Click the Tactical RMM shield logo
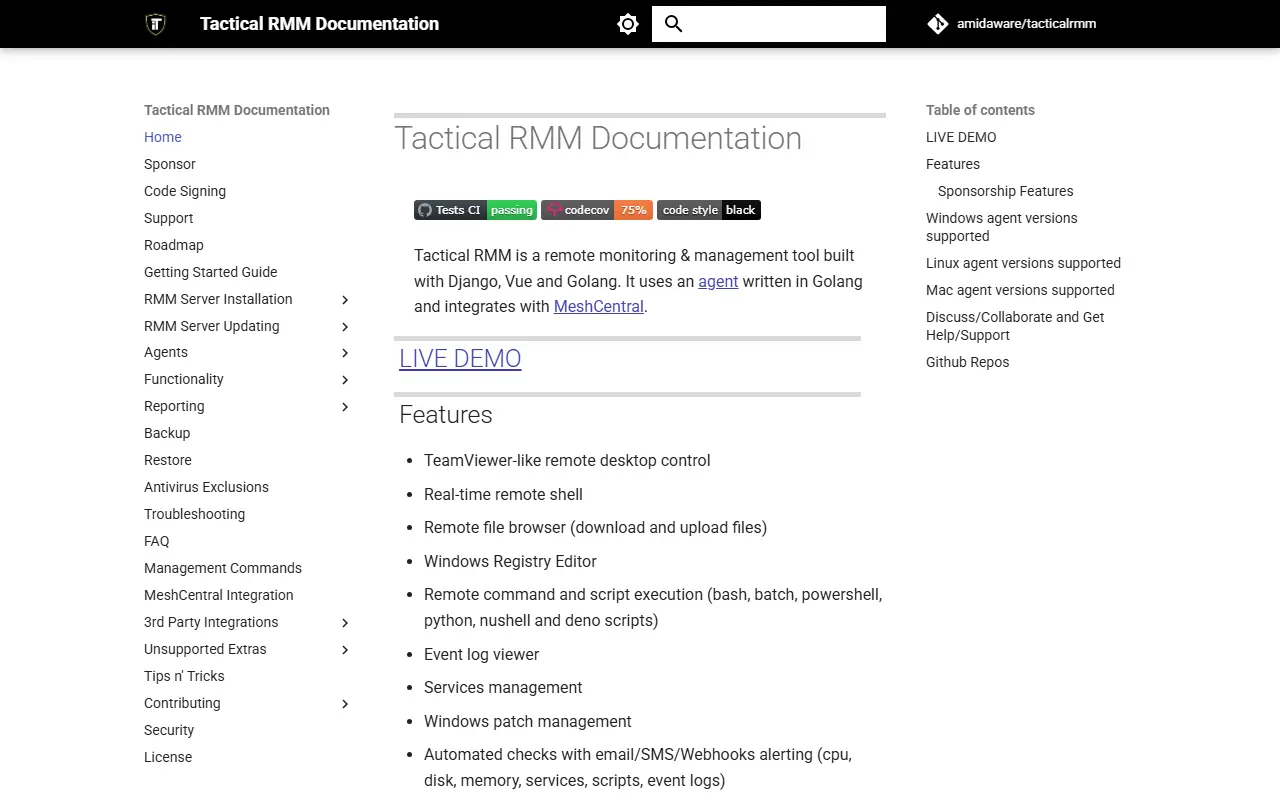Viewport: 1280px width, 800px height. coord(155,24)
